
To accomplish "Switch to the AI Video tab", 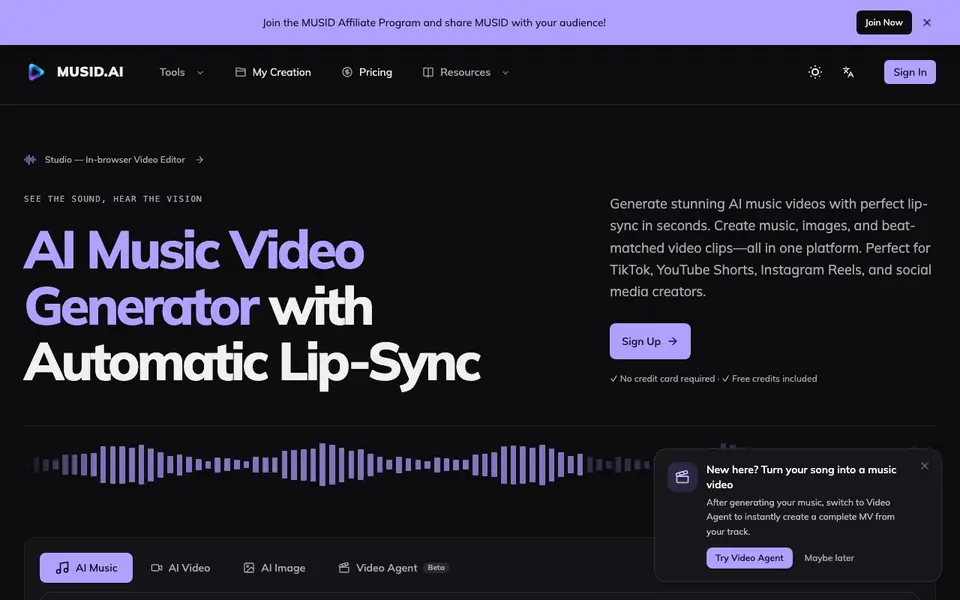I will point(181,568).
